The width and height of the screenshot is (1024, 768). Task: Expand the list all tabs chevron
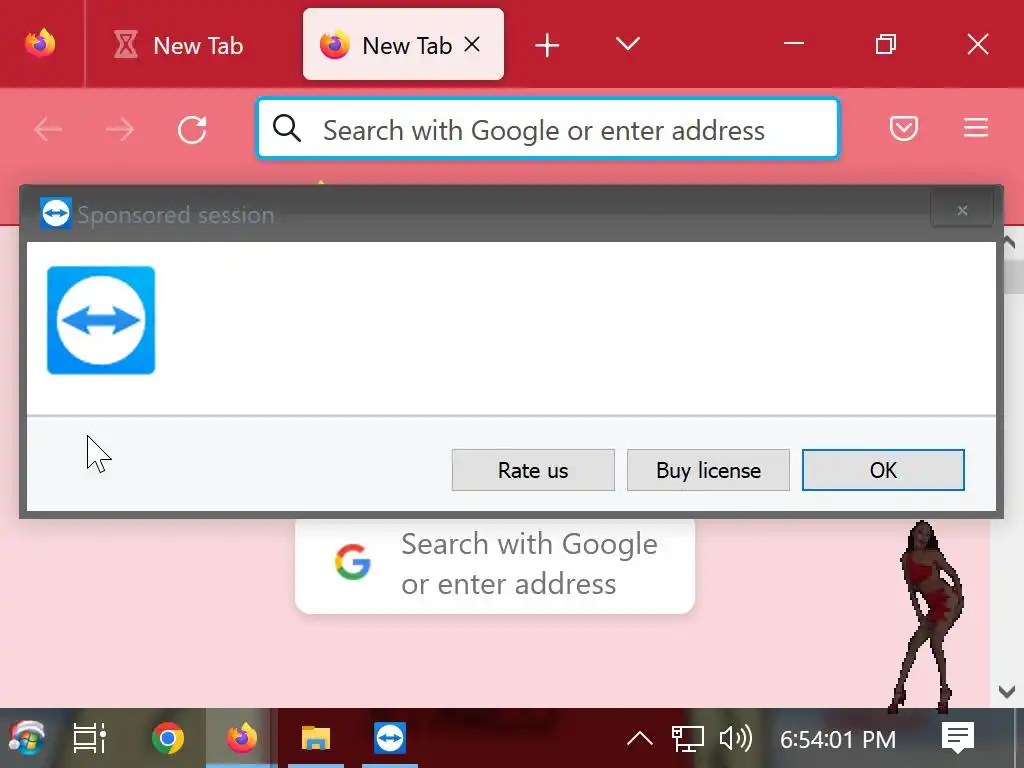coord(628,44)
